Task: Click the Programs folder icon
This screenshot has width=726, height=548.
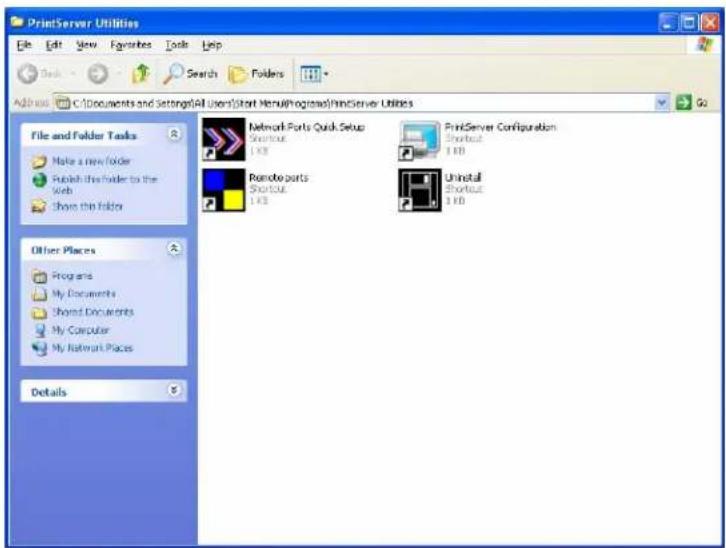Action: [39, 276]
